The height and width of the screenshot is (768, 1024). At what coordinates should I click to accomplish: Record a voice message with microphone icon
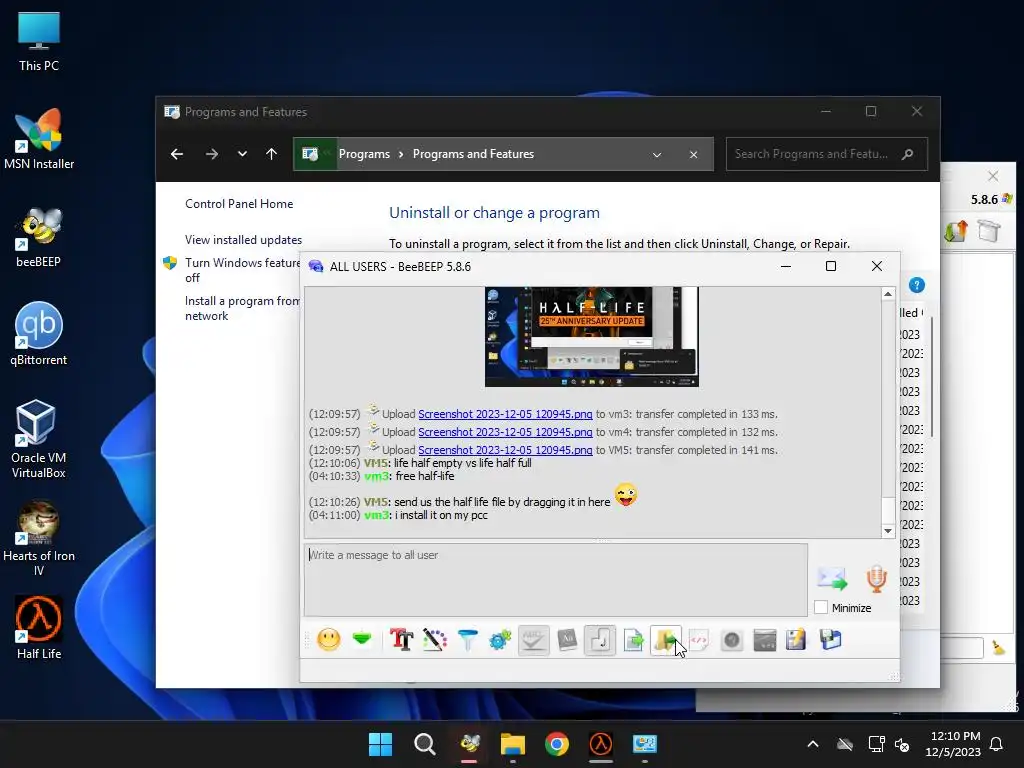tap(876, 579)
